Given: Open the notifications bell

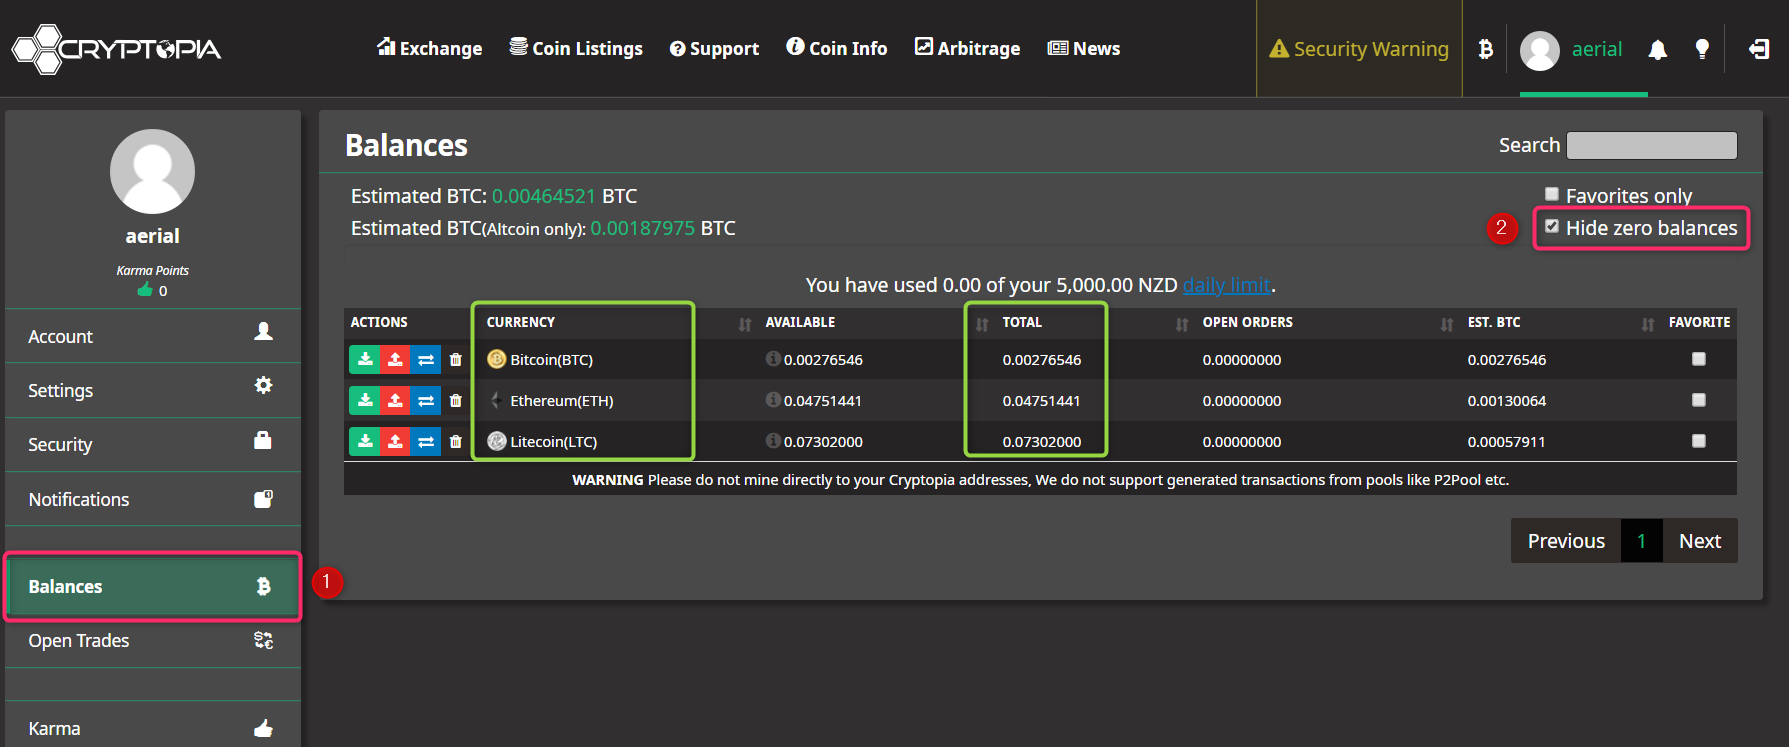Looking at the screenshot, I should 1657,49.
